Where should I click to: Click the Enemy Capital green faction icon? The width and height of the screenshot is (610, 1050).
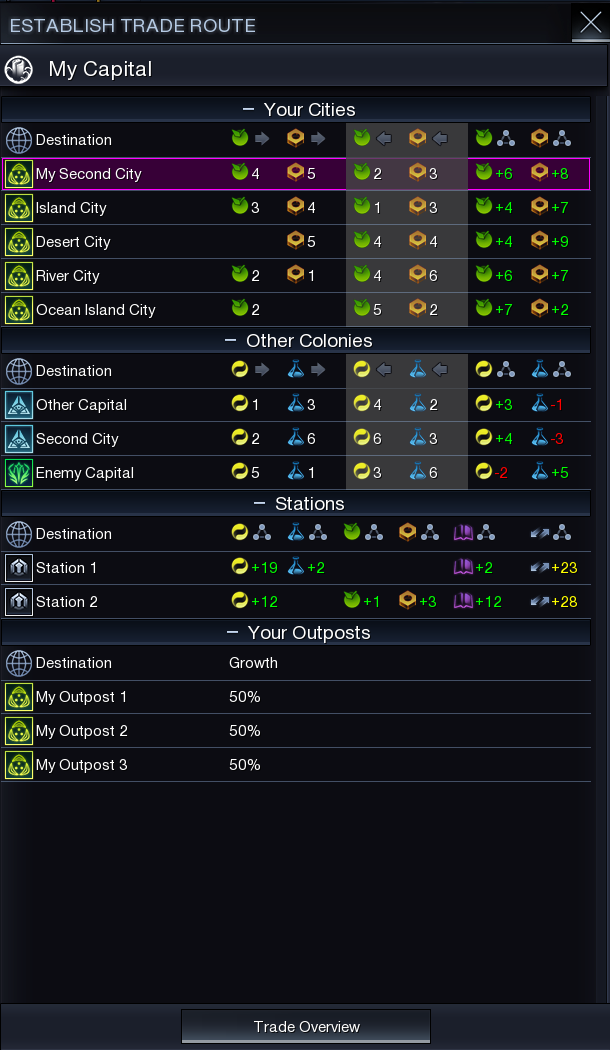[18, 473]
